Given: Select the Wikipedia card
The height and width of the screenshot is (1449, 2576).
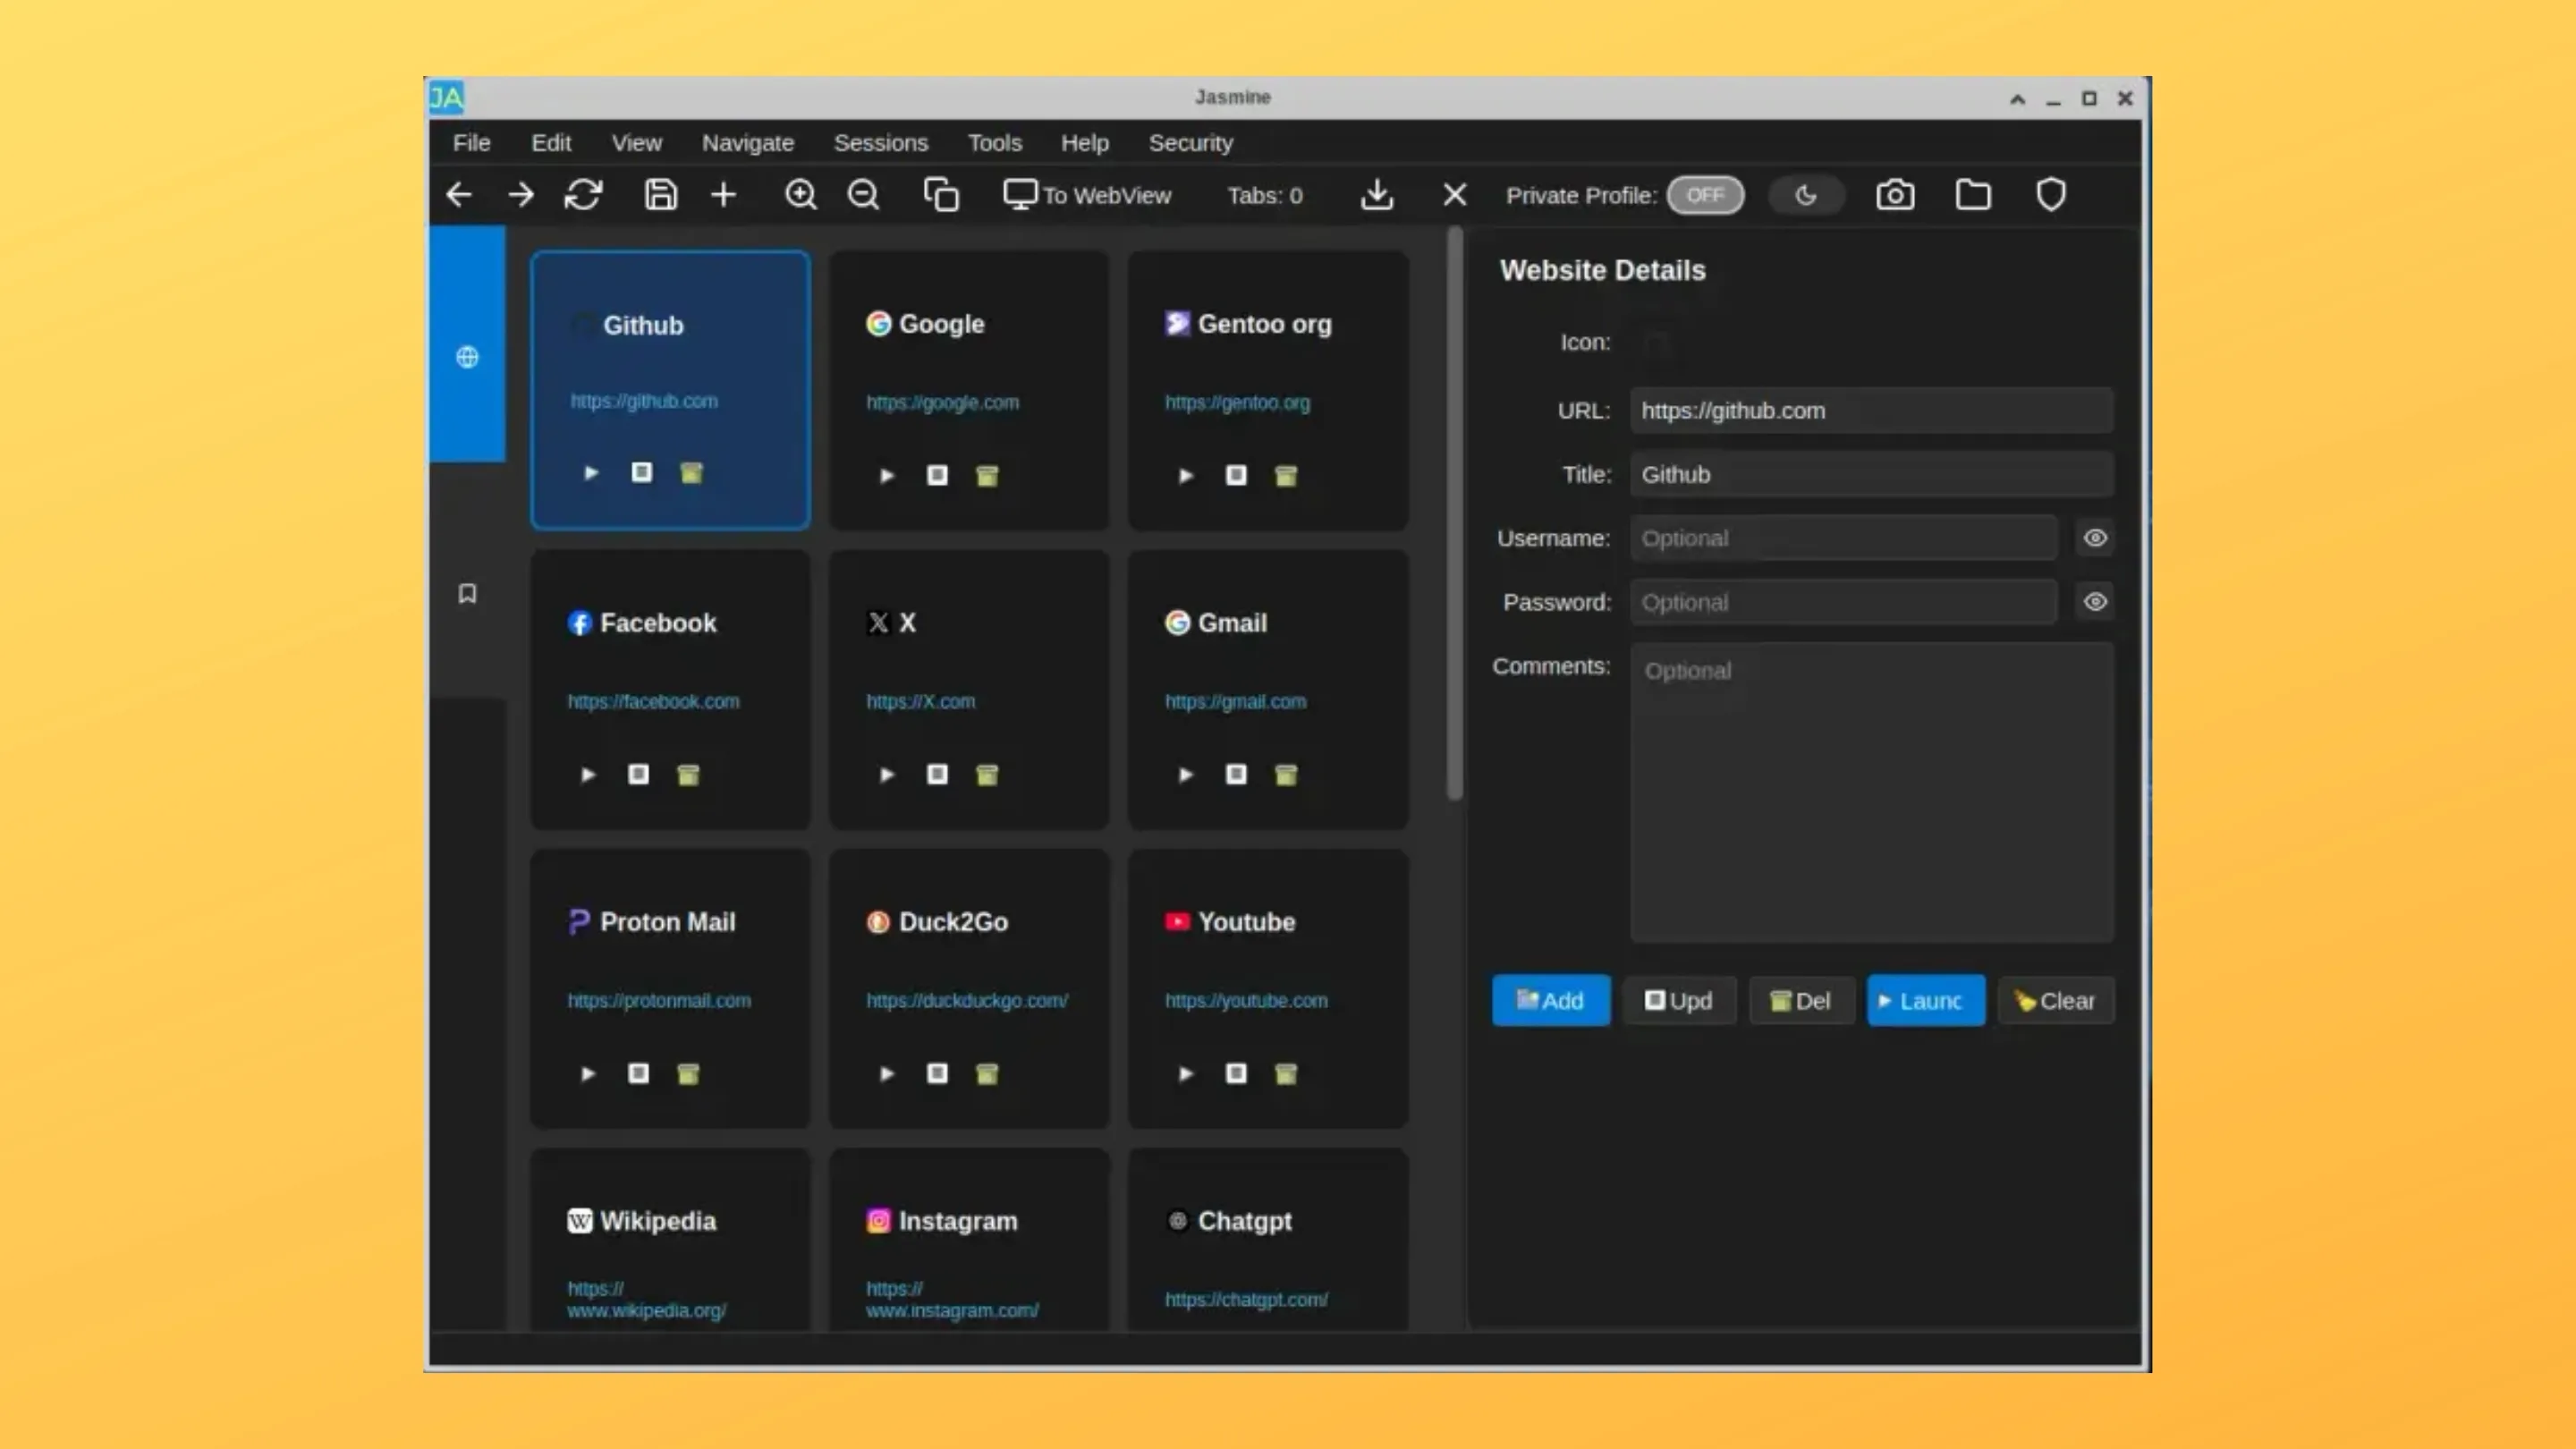Looking at the screenshot, I should point(670,1240).
